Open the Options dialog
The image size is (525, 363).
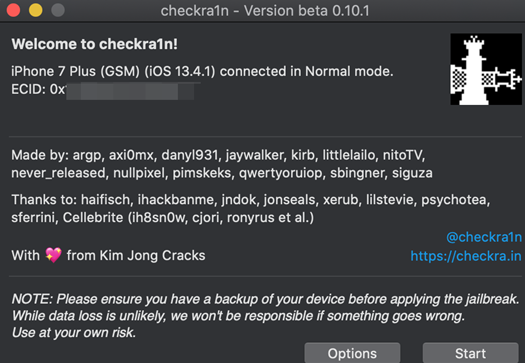(x=352, y=353)
